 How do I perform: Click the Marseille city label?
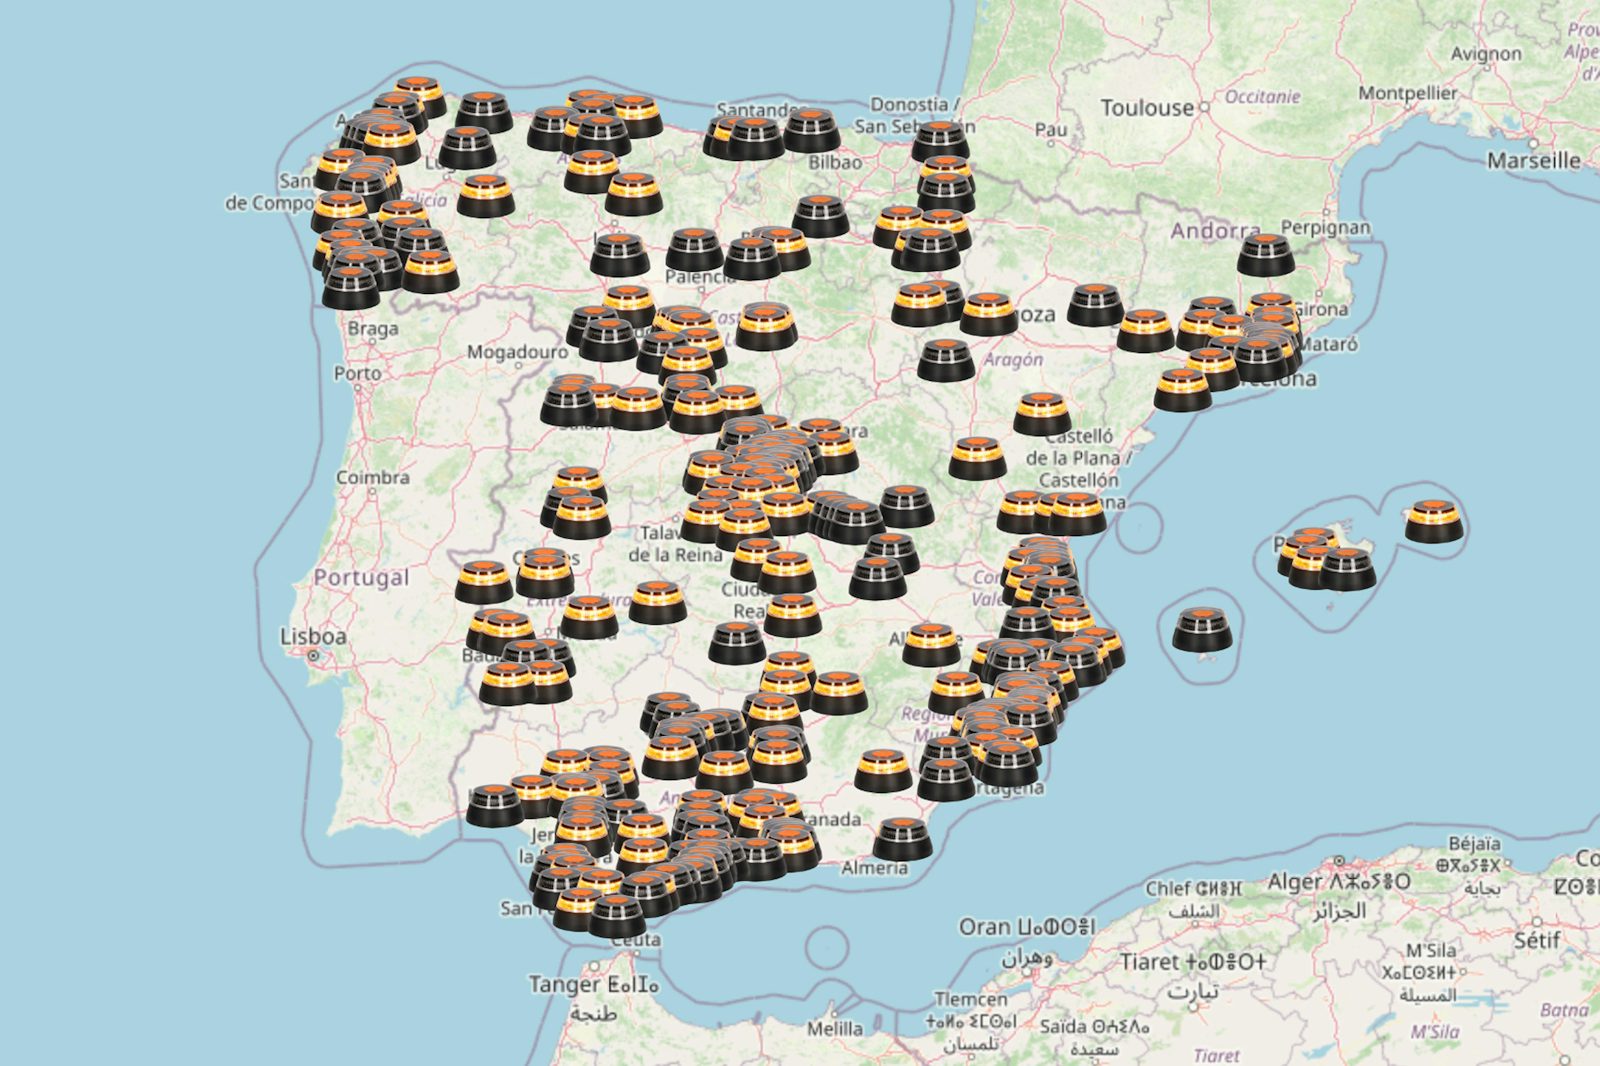1532,160
